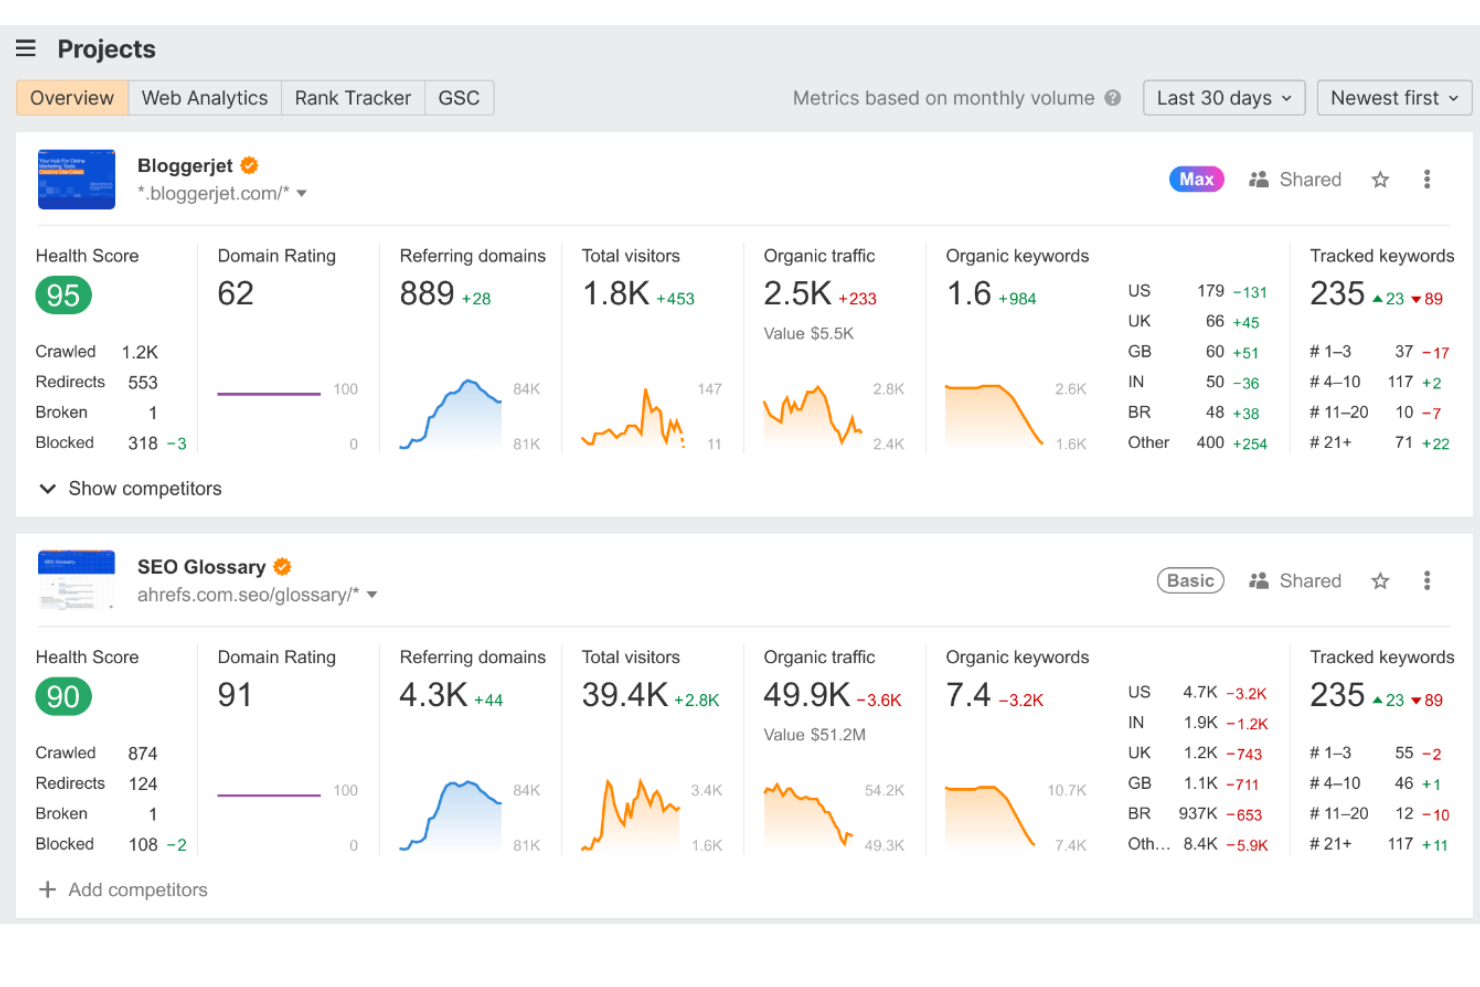Click Bloggerjet Organic keywords value 1.6
Viewport: 1480px width, 987px height.
[x=969, y=294]
